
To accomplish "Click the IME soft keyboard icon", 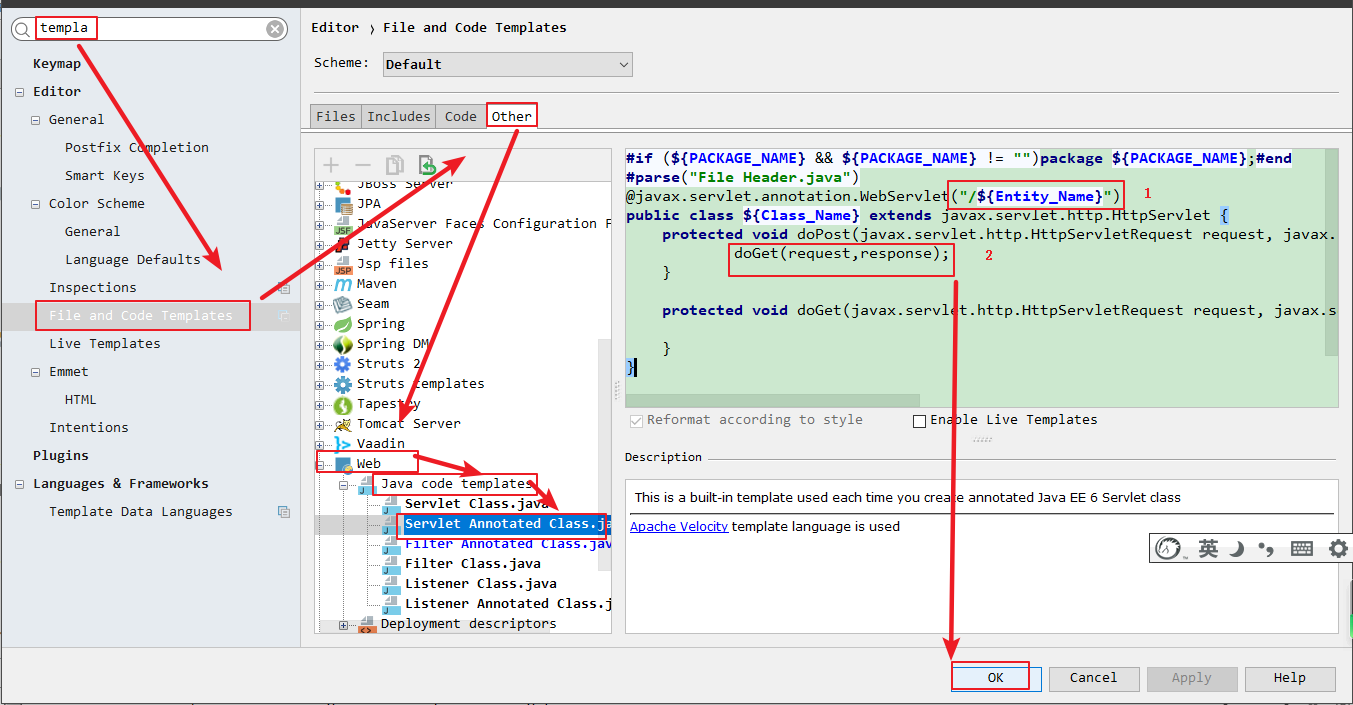I will tap(1302, 548).
